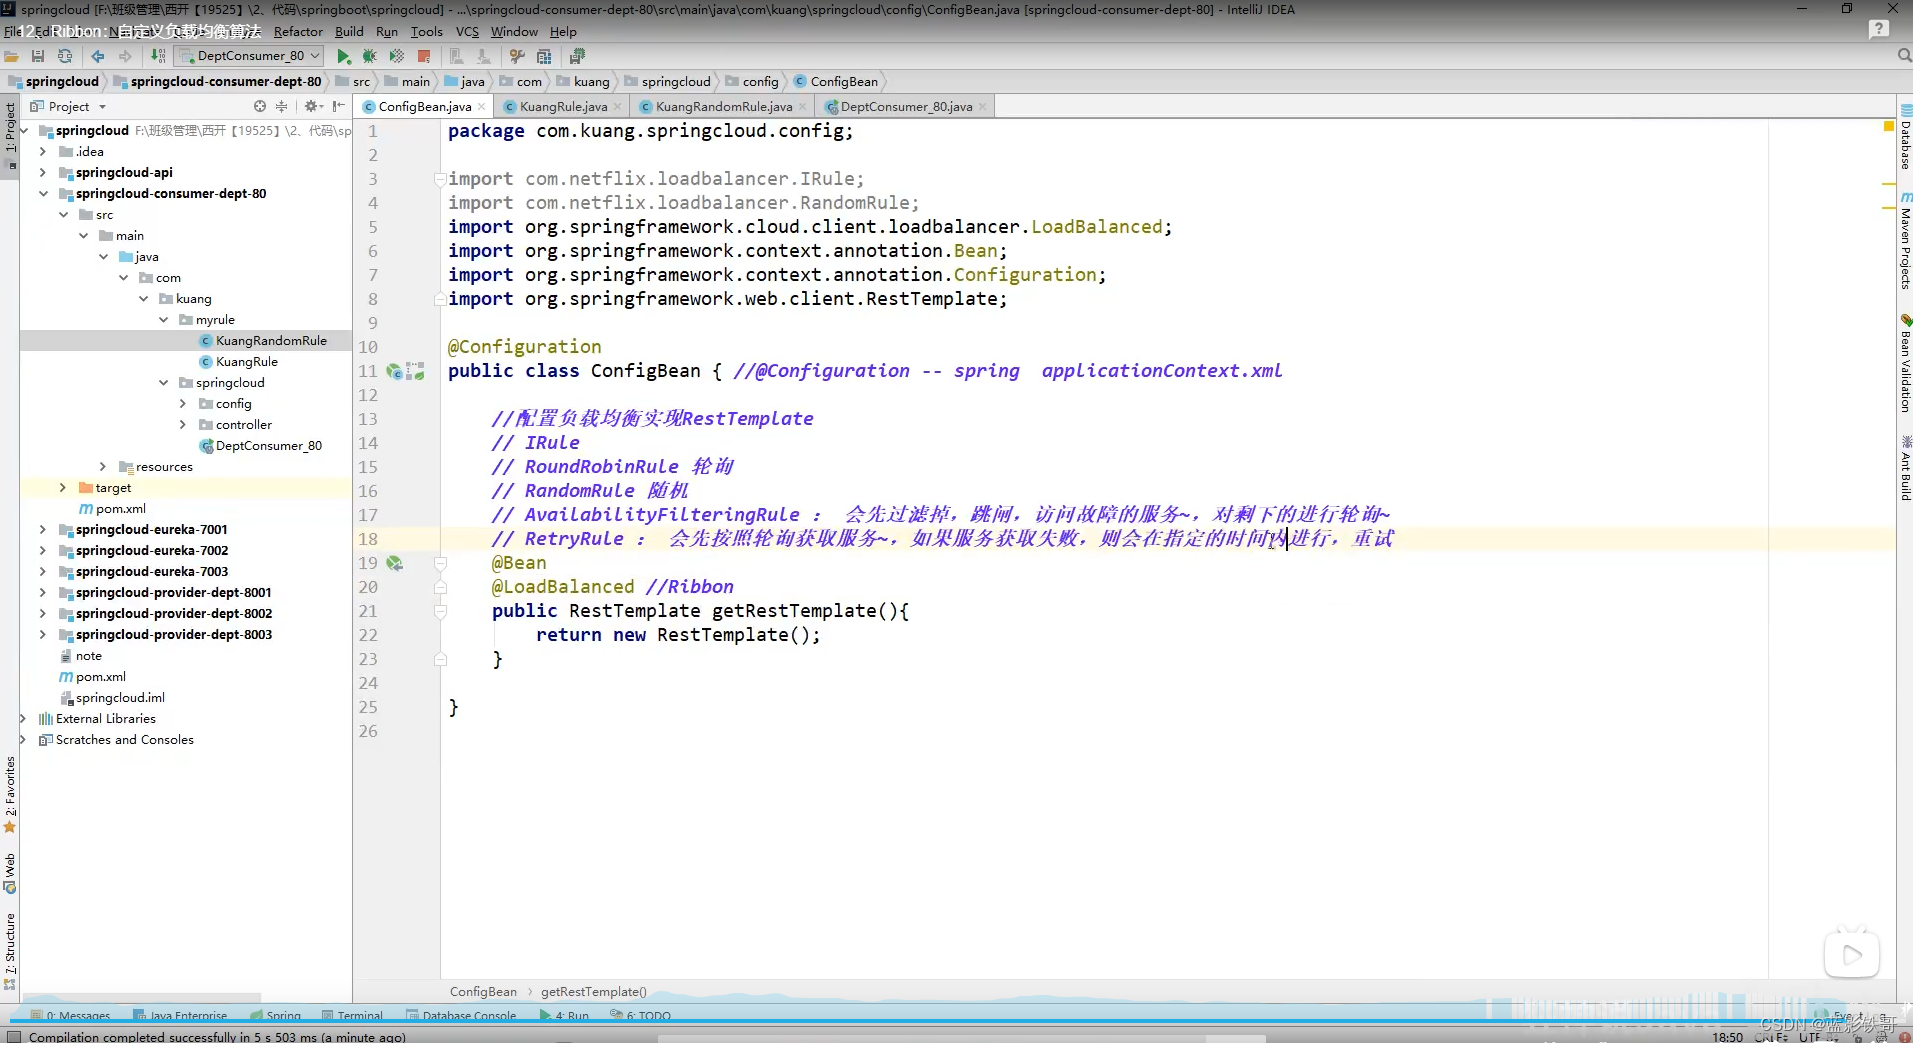Select KuangRandomRule class in project tree

(271, 341)
